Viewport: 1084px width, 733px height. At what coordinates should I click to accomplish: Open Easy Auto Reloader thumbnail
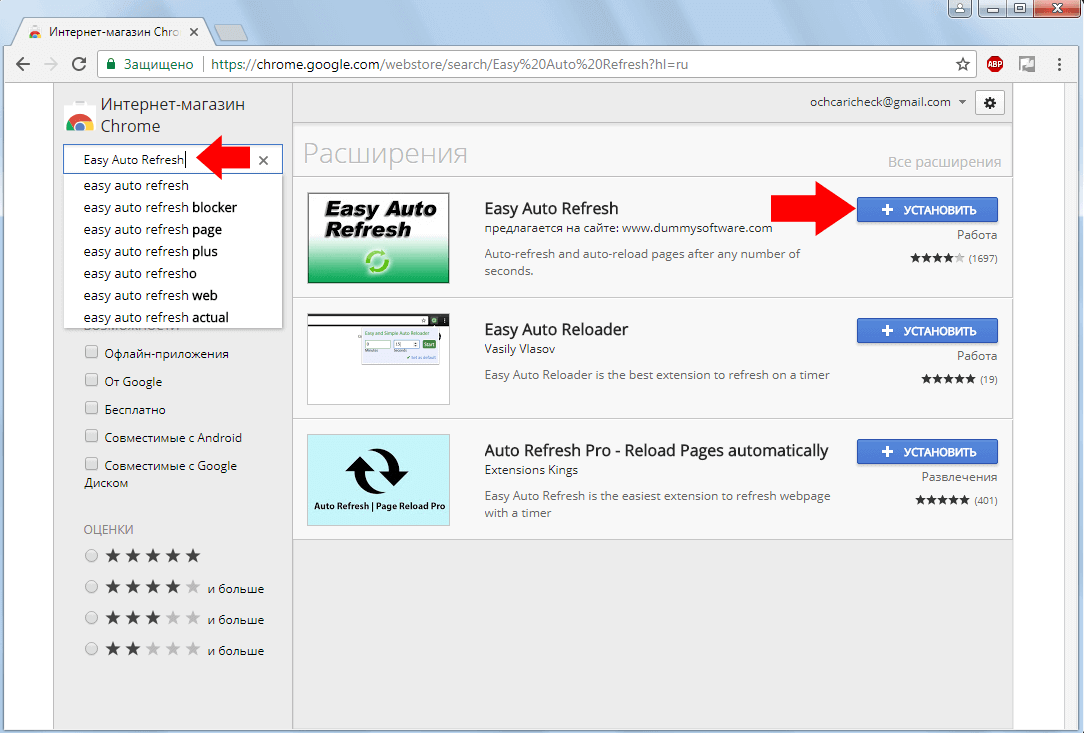pos(378,359)
